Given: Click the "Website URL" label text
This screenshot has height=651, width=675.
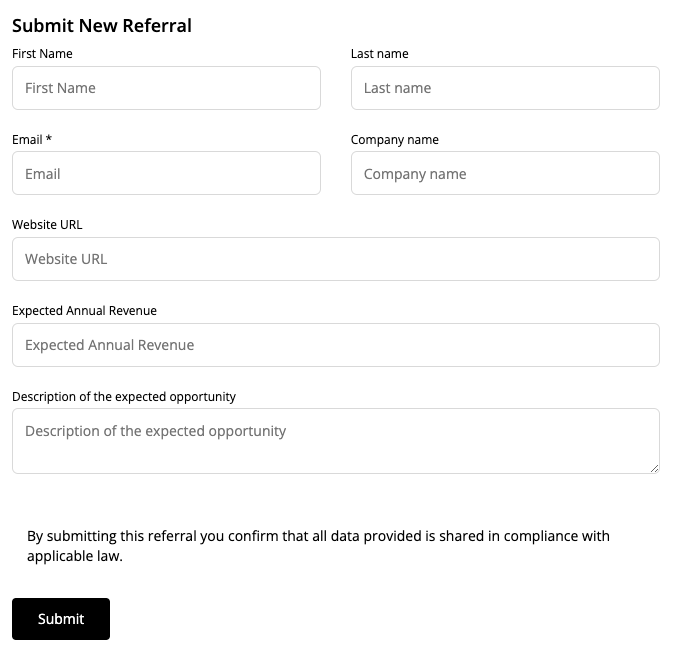Looking at the screenshot, I should (x=47, y=225).
